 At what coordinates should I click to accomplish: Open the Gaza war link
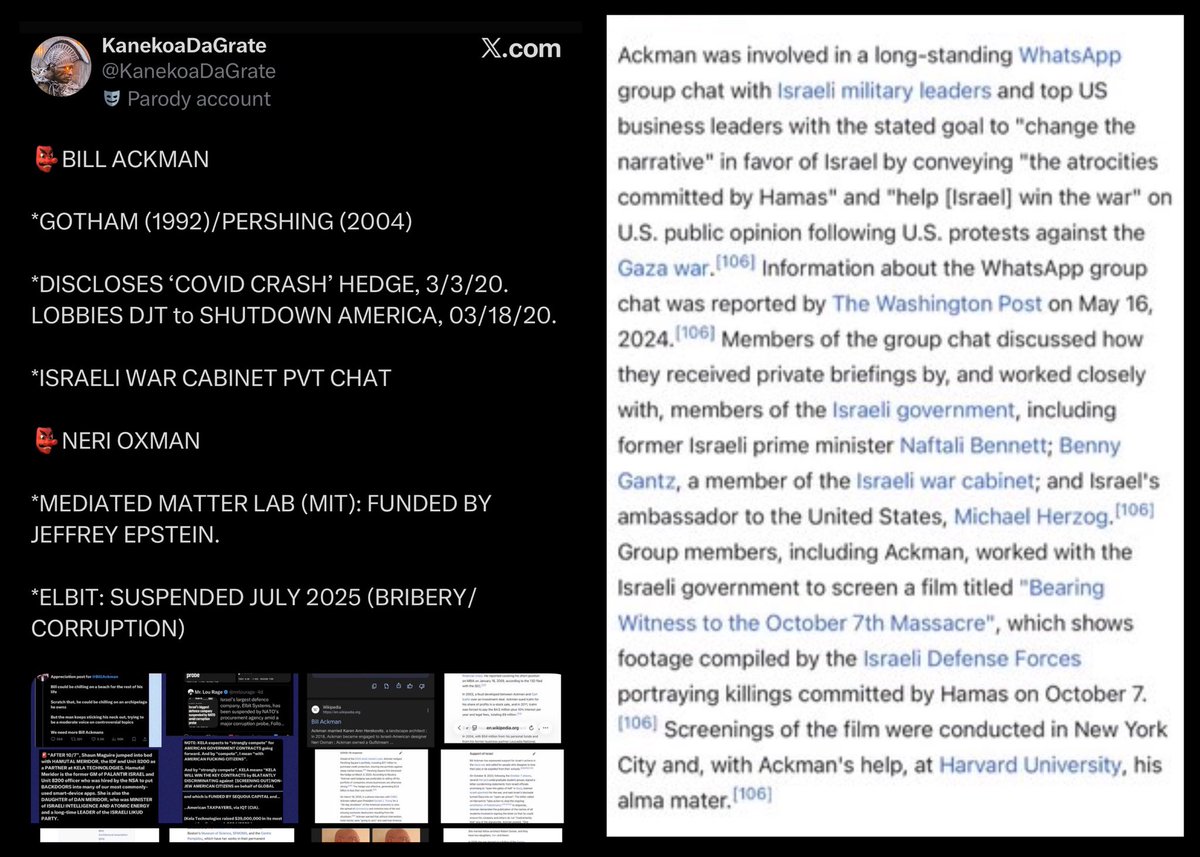tap(664, 268)
